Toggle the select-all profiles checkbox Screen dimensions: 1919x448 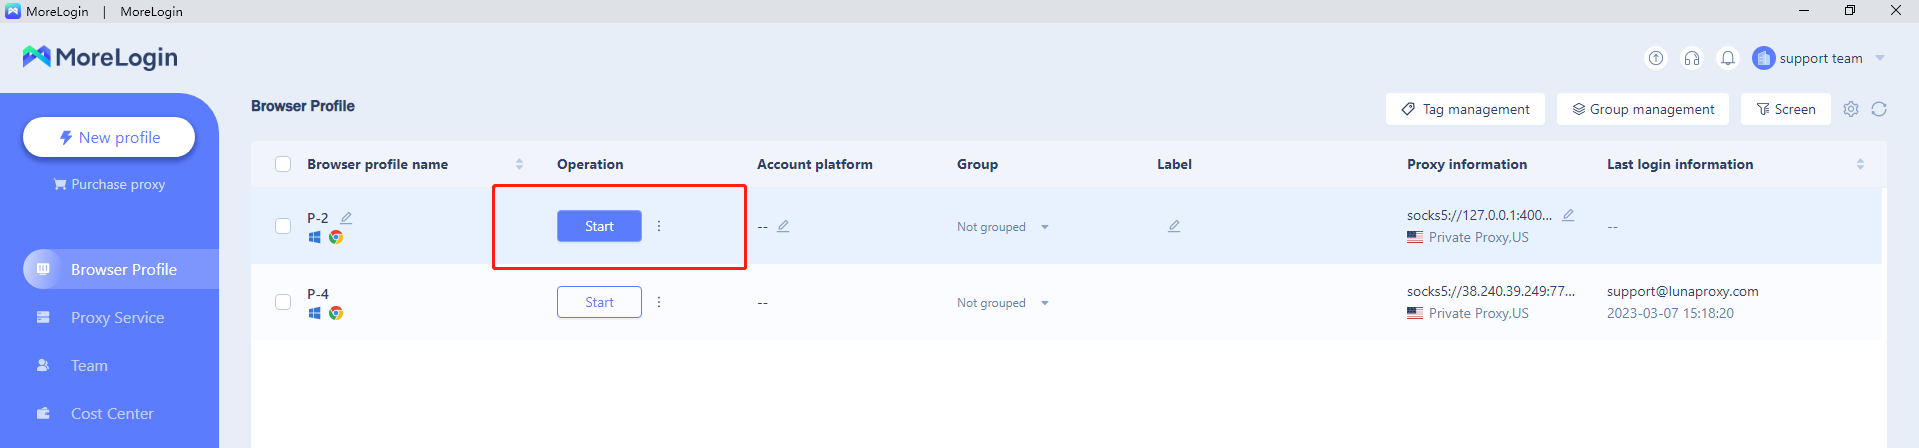(x=283, y=164)
